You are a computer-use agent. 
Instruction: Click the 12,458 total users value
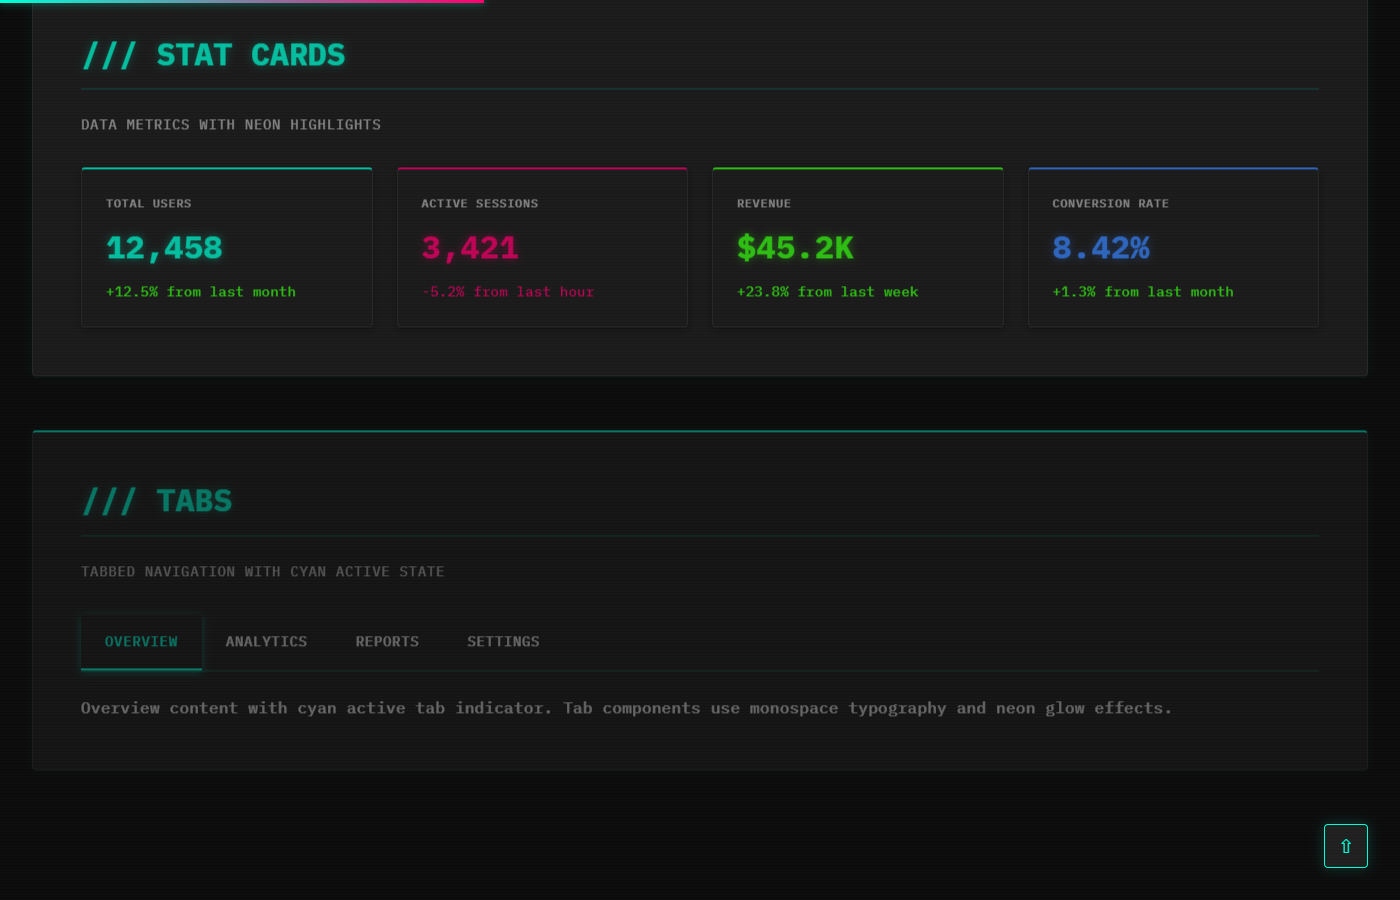coord(164,248)
